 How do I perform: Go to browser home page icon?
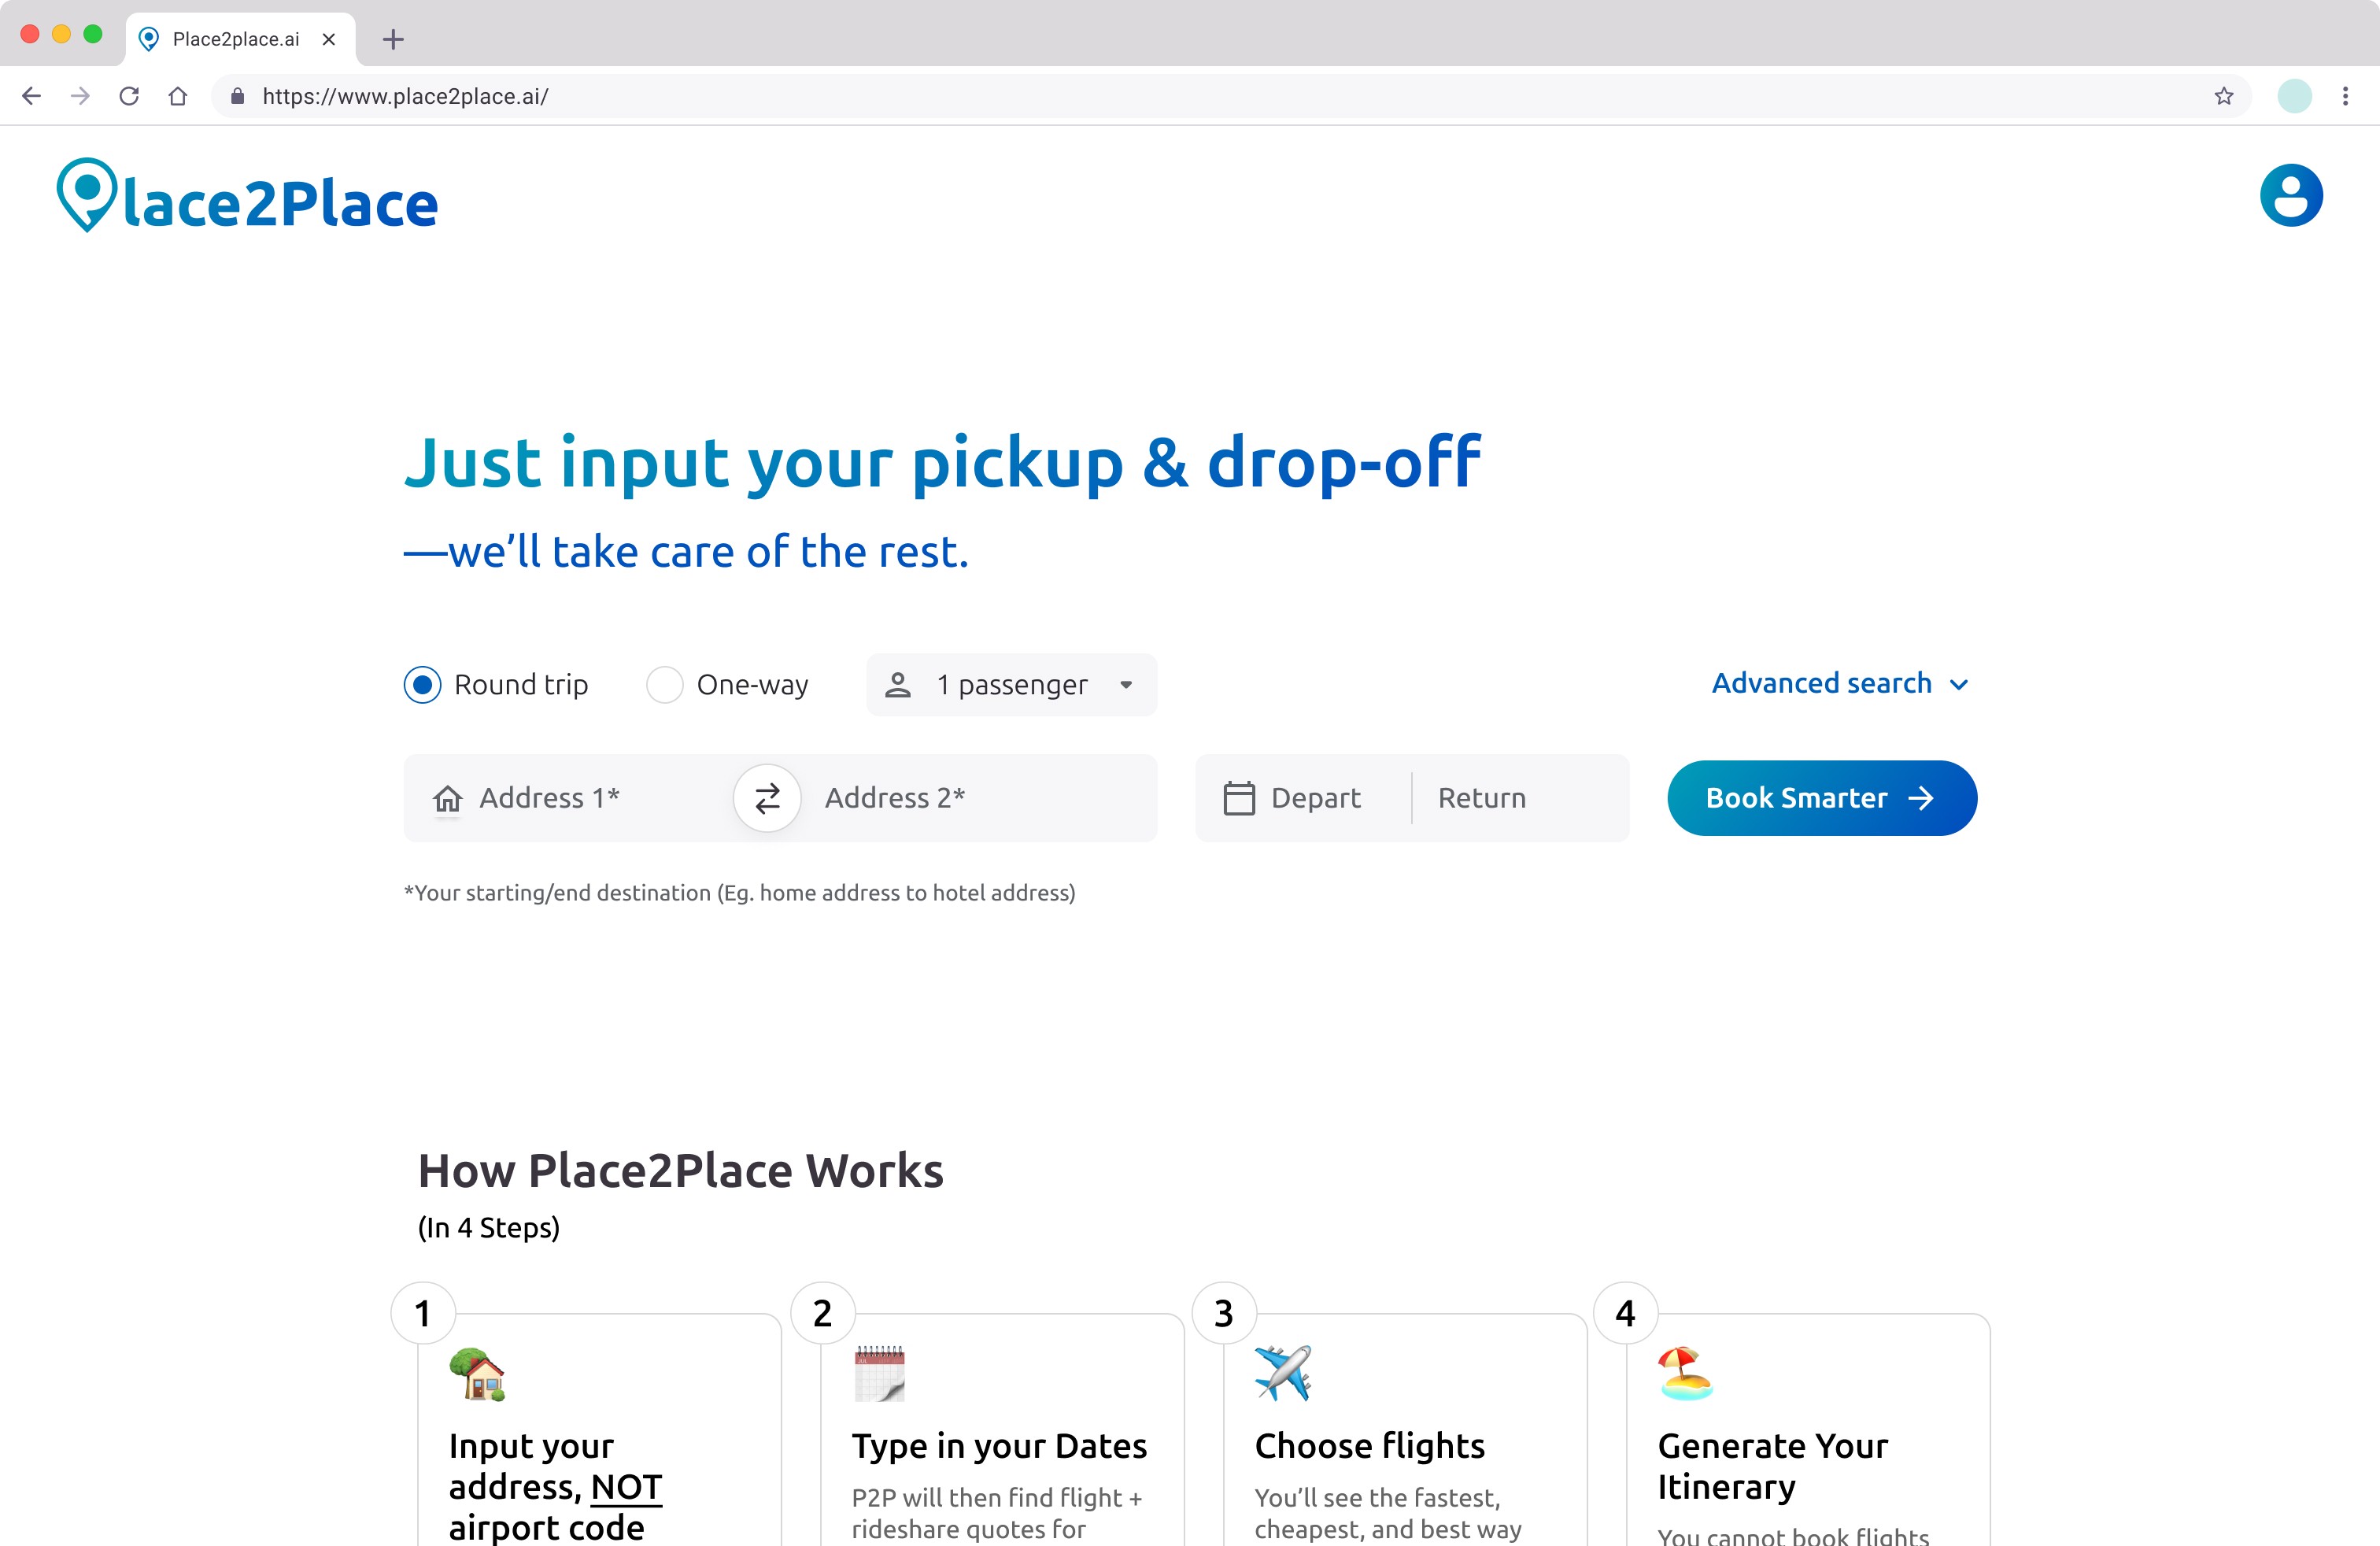tap(178, 96)
